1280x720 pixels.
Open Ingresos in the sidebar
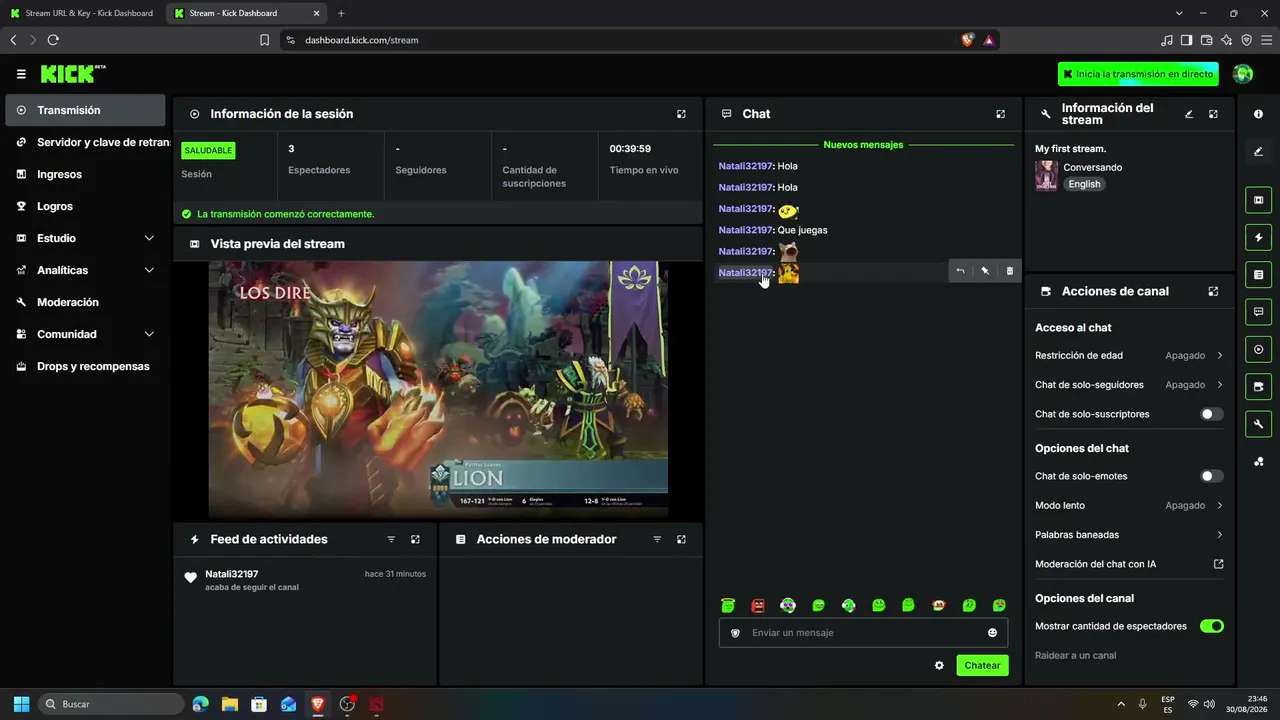point(85,174)
